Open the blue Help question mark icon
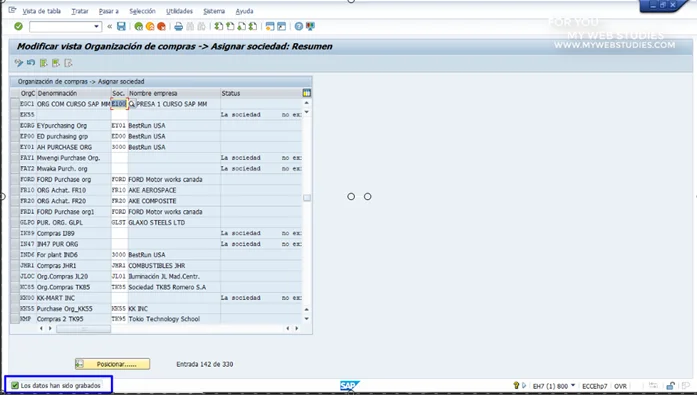The height and width of the screenshot is (395, 697). pyautogui.click(x=299, y=27)
